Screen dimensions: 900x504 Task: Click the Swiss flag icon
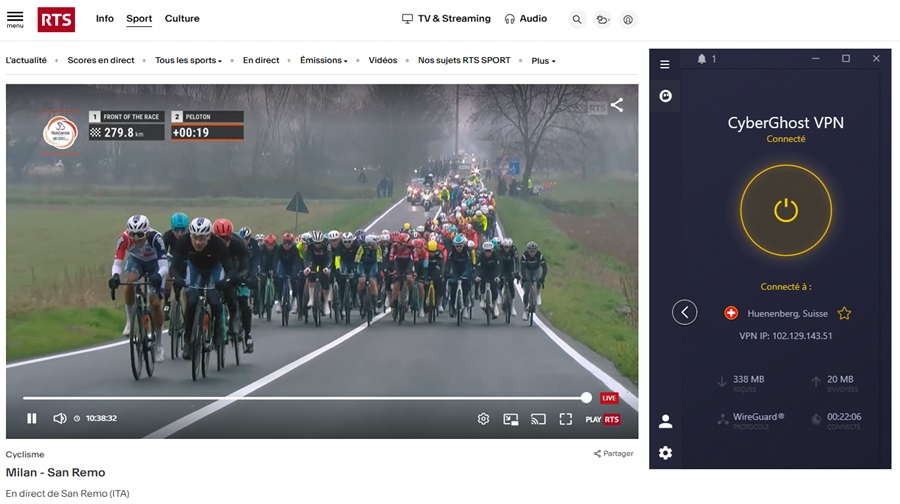[731, 313]
